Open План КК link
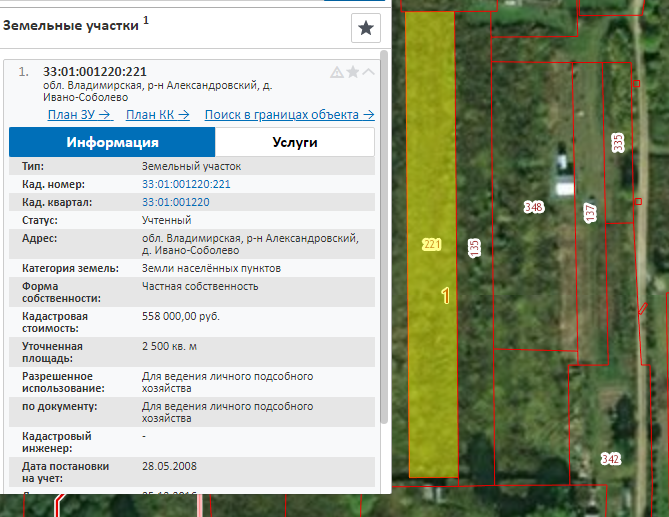669x517 pixels. (158, 115)
